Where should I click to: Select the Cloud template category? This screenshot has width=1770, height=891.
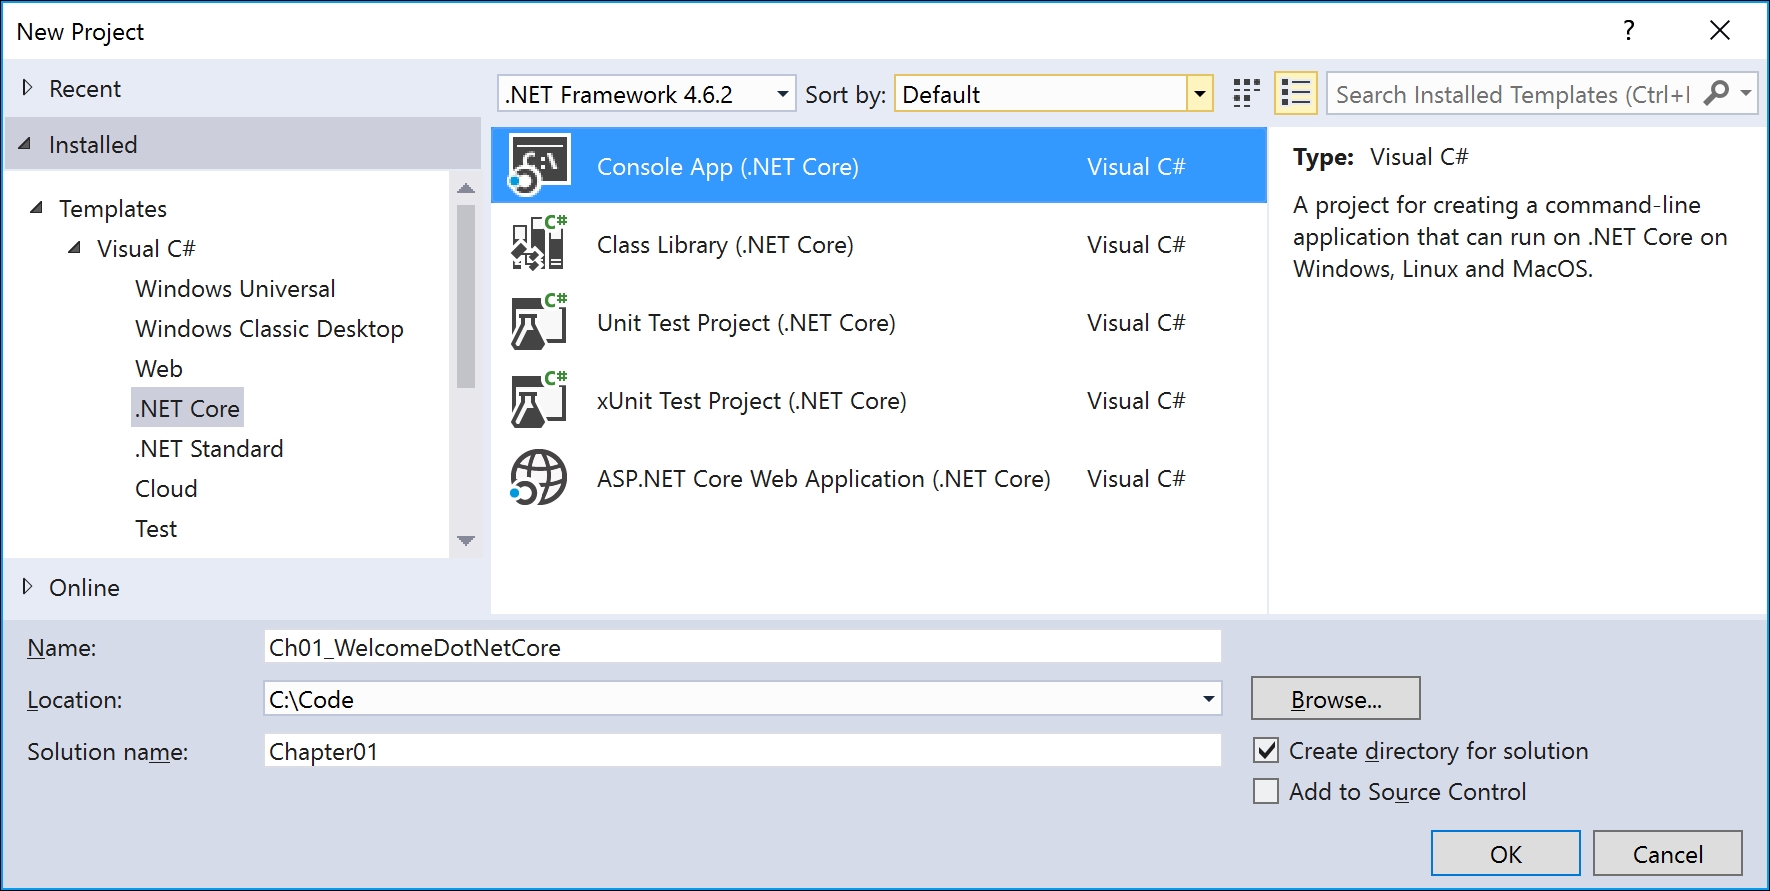tap(166, 488)
